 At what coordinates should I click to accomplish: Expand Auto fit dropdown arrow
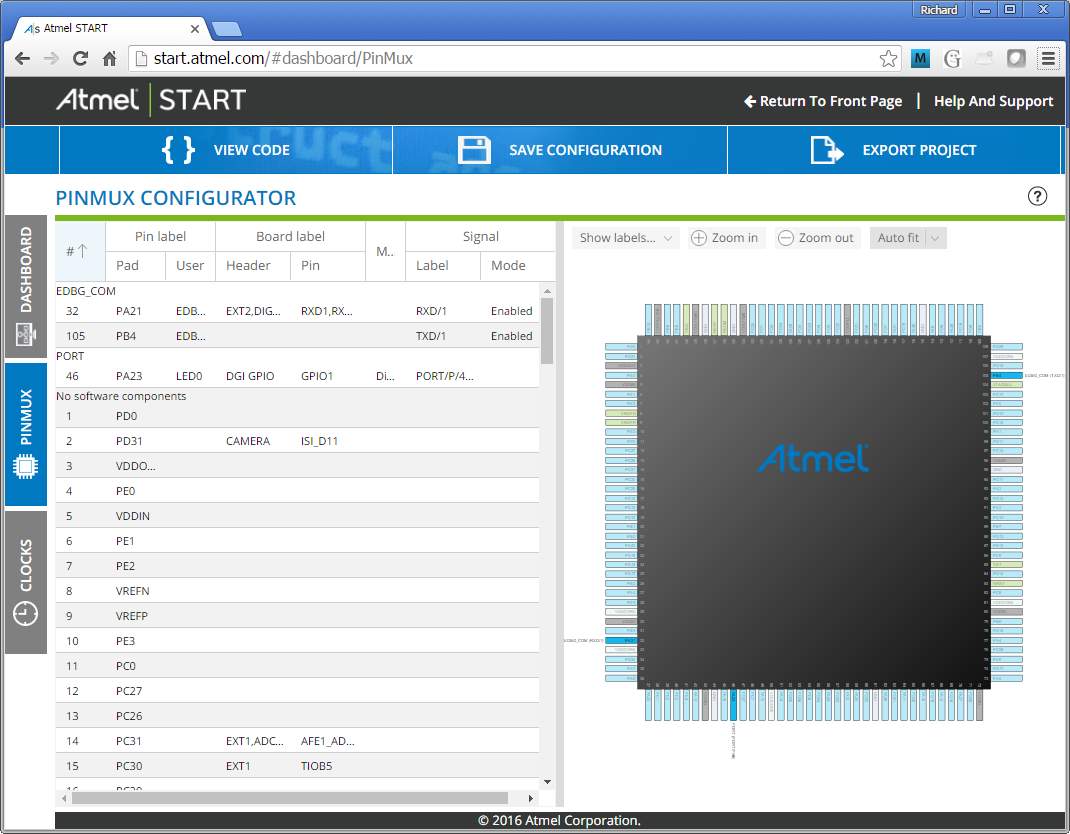coord(936,238)
